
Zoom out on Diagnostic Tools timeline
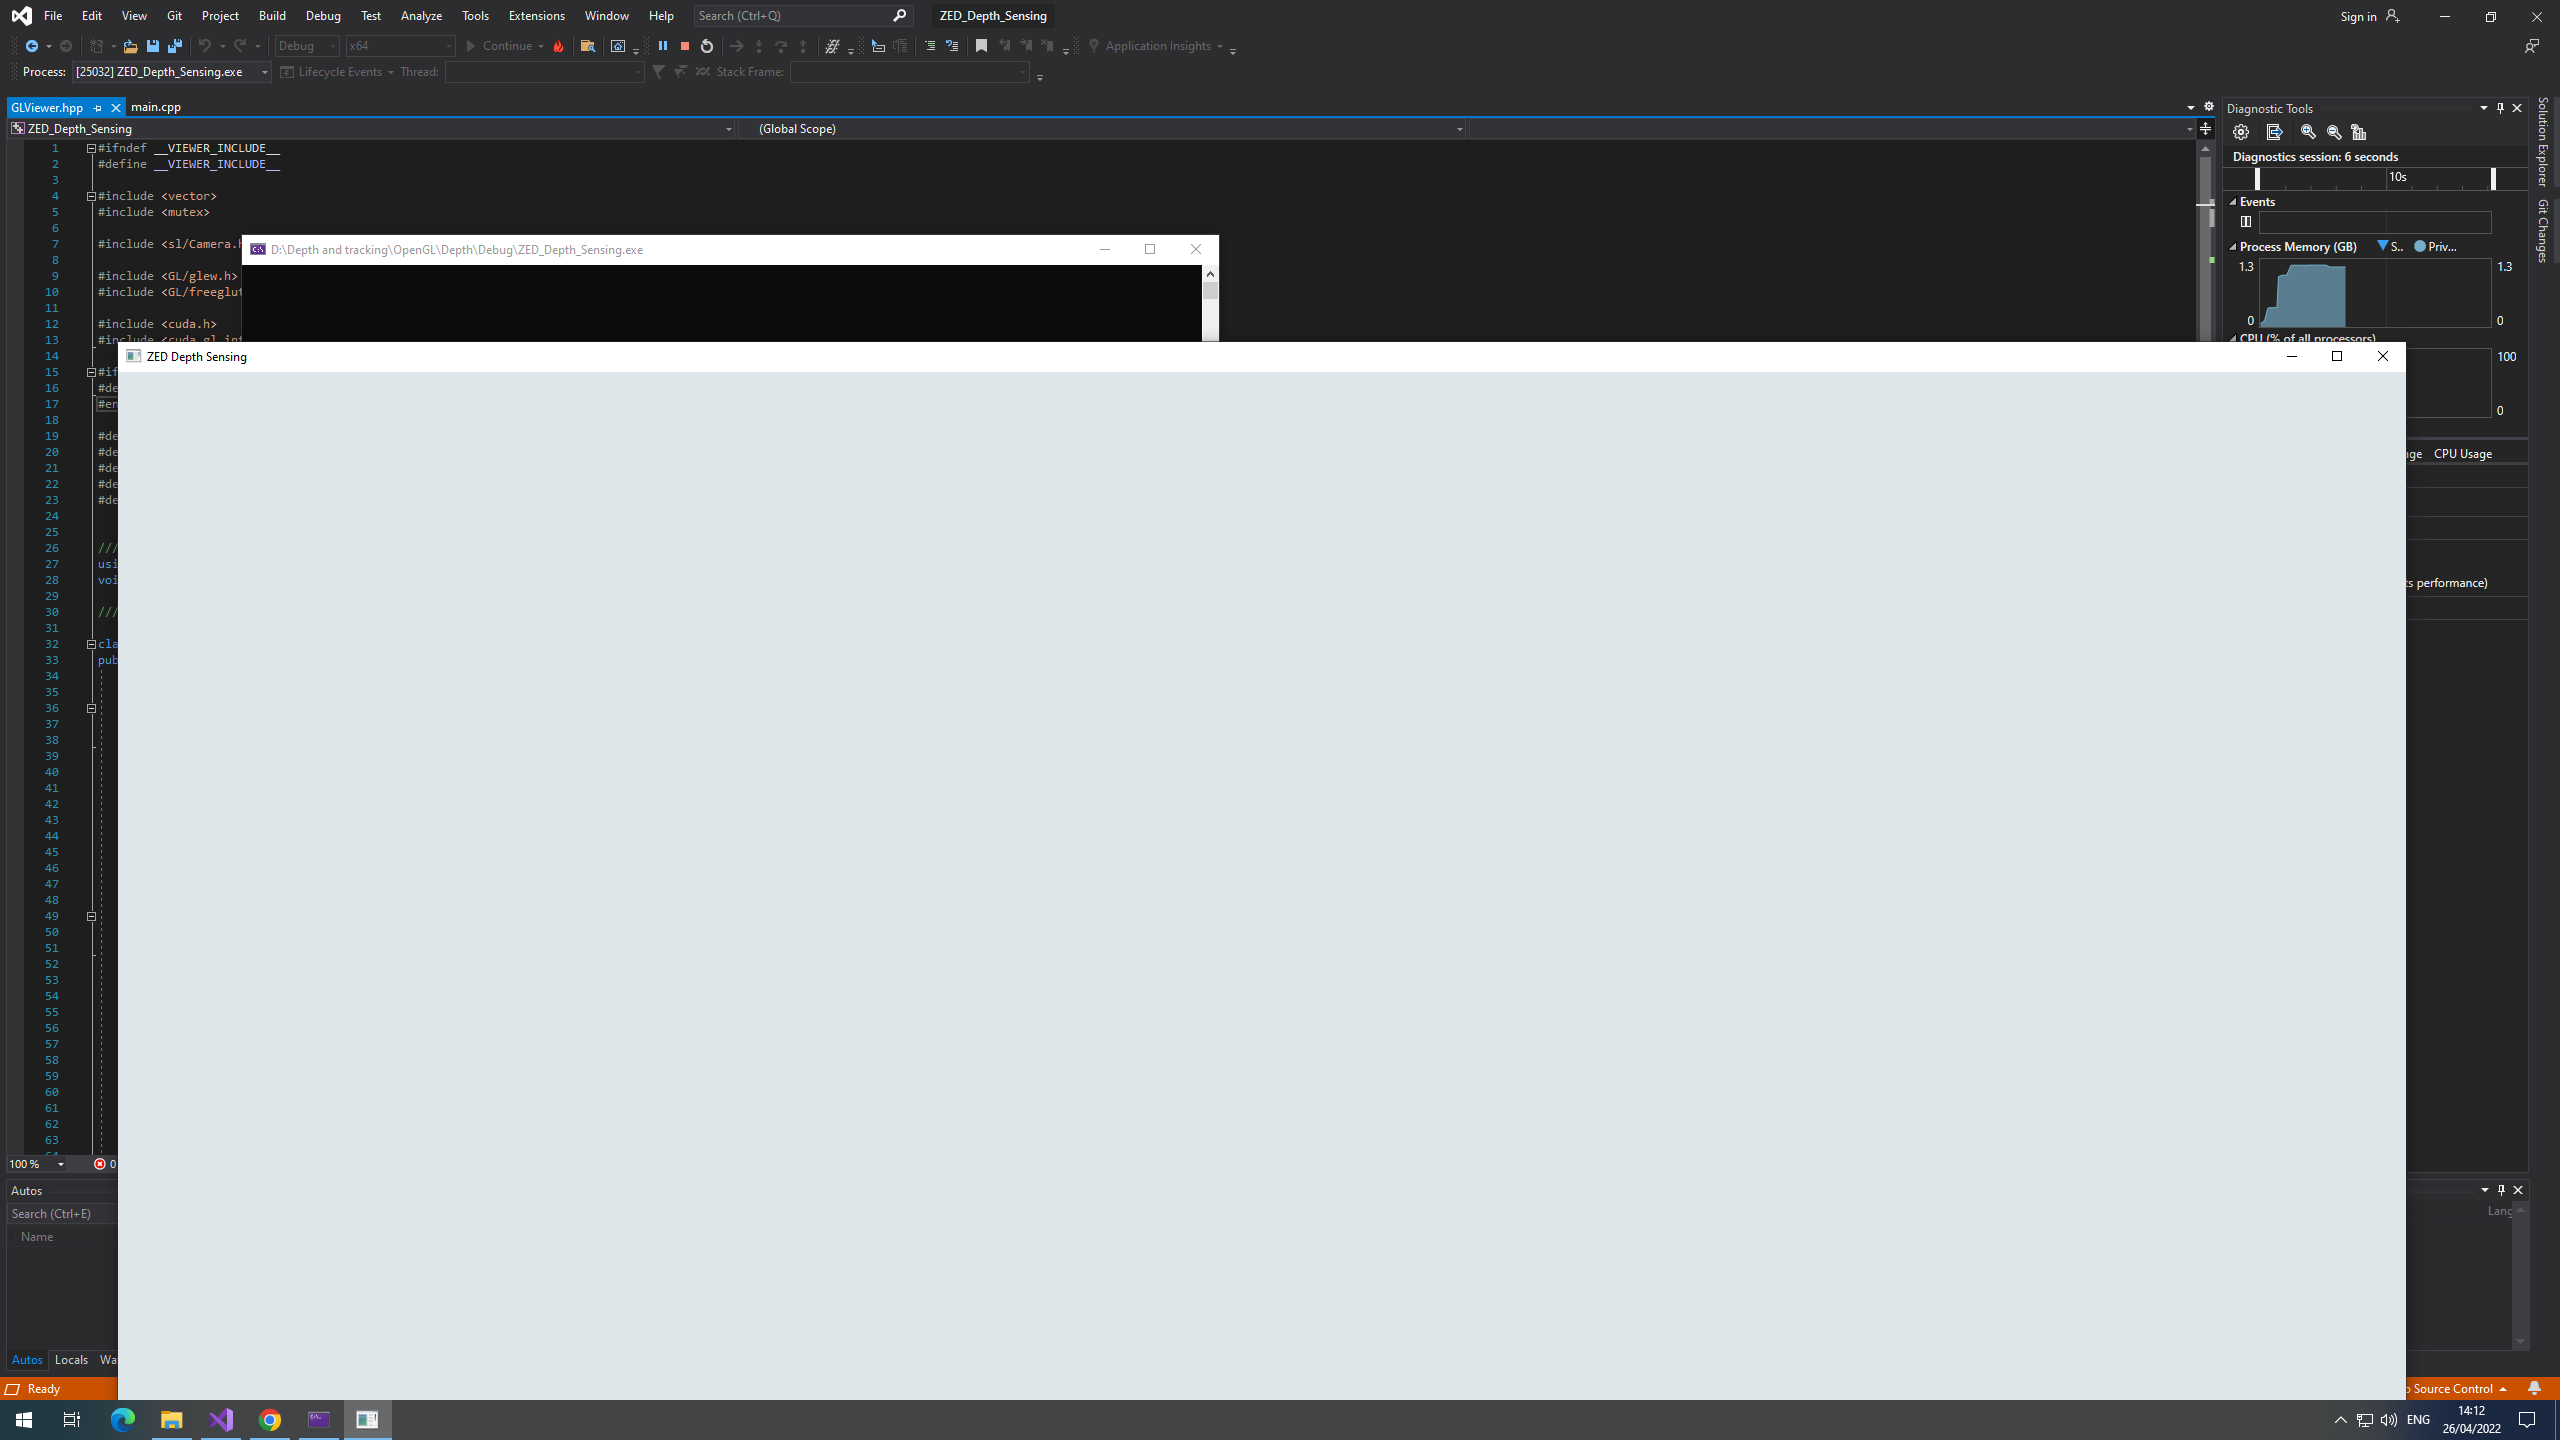pyautogui.click(x=2334, y=132)
